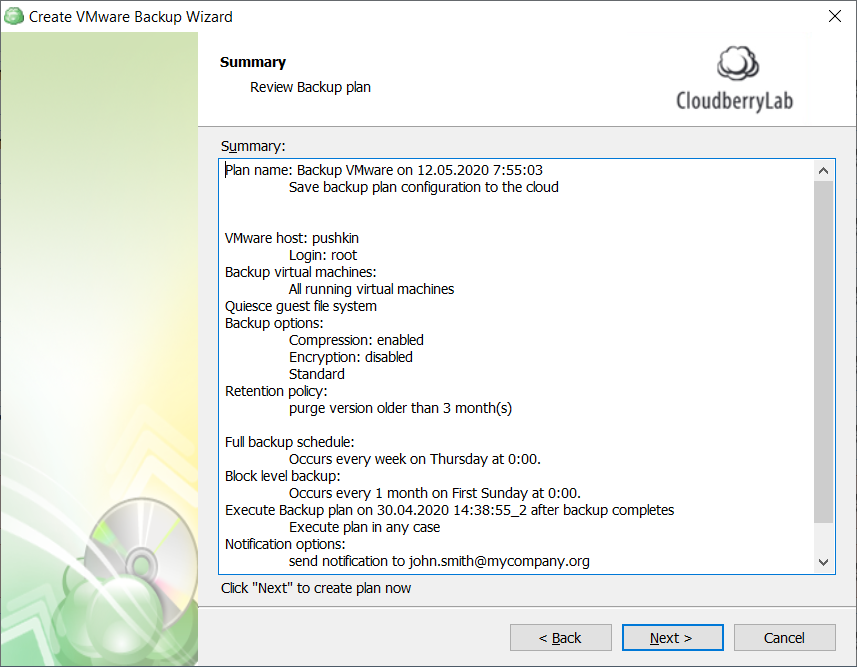Click 'Click "Next" to create plan now' hint

(x=316, y=588)
